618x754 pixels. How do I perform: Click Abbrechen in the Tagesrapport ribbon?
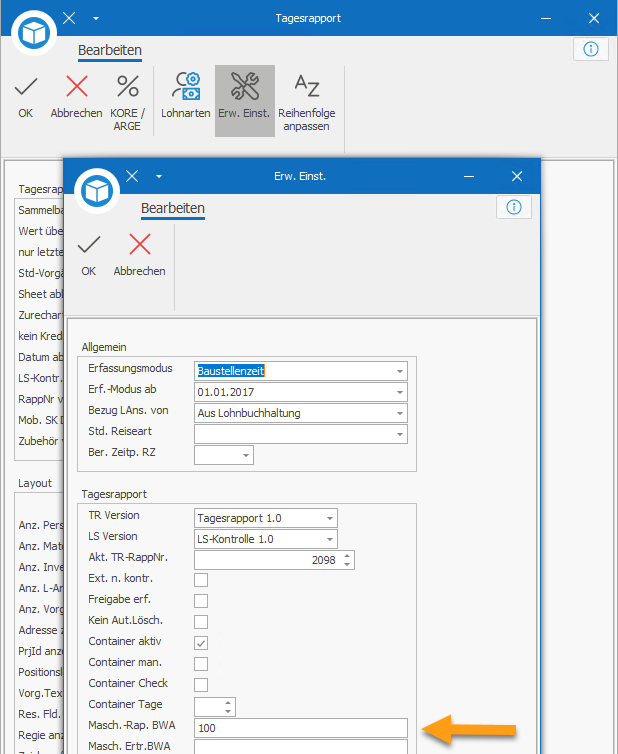click(x=76, y=98)
